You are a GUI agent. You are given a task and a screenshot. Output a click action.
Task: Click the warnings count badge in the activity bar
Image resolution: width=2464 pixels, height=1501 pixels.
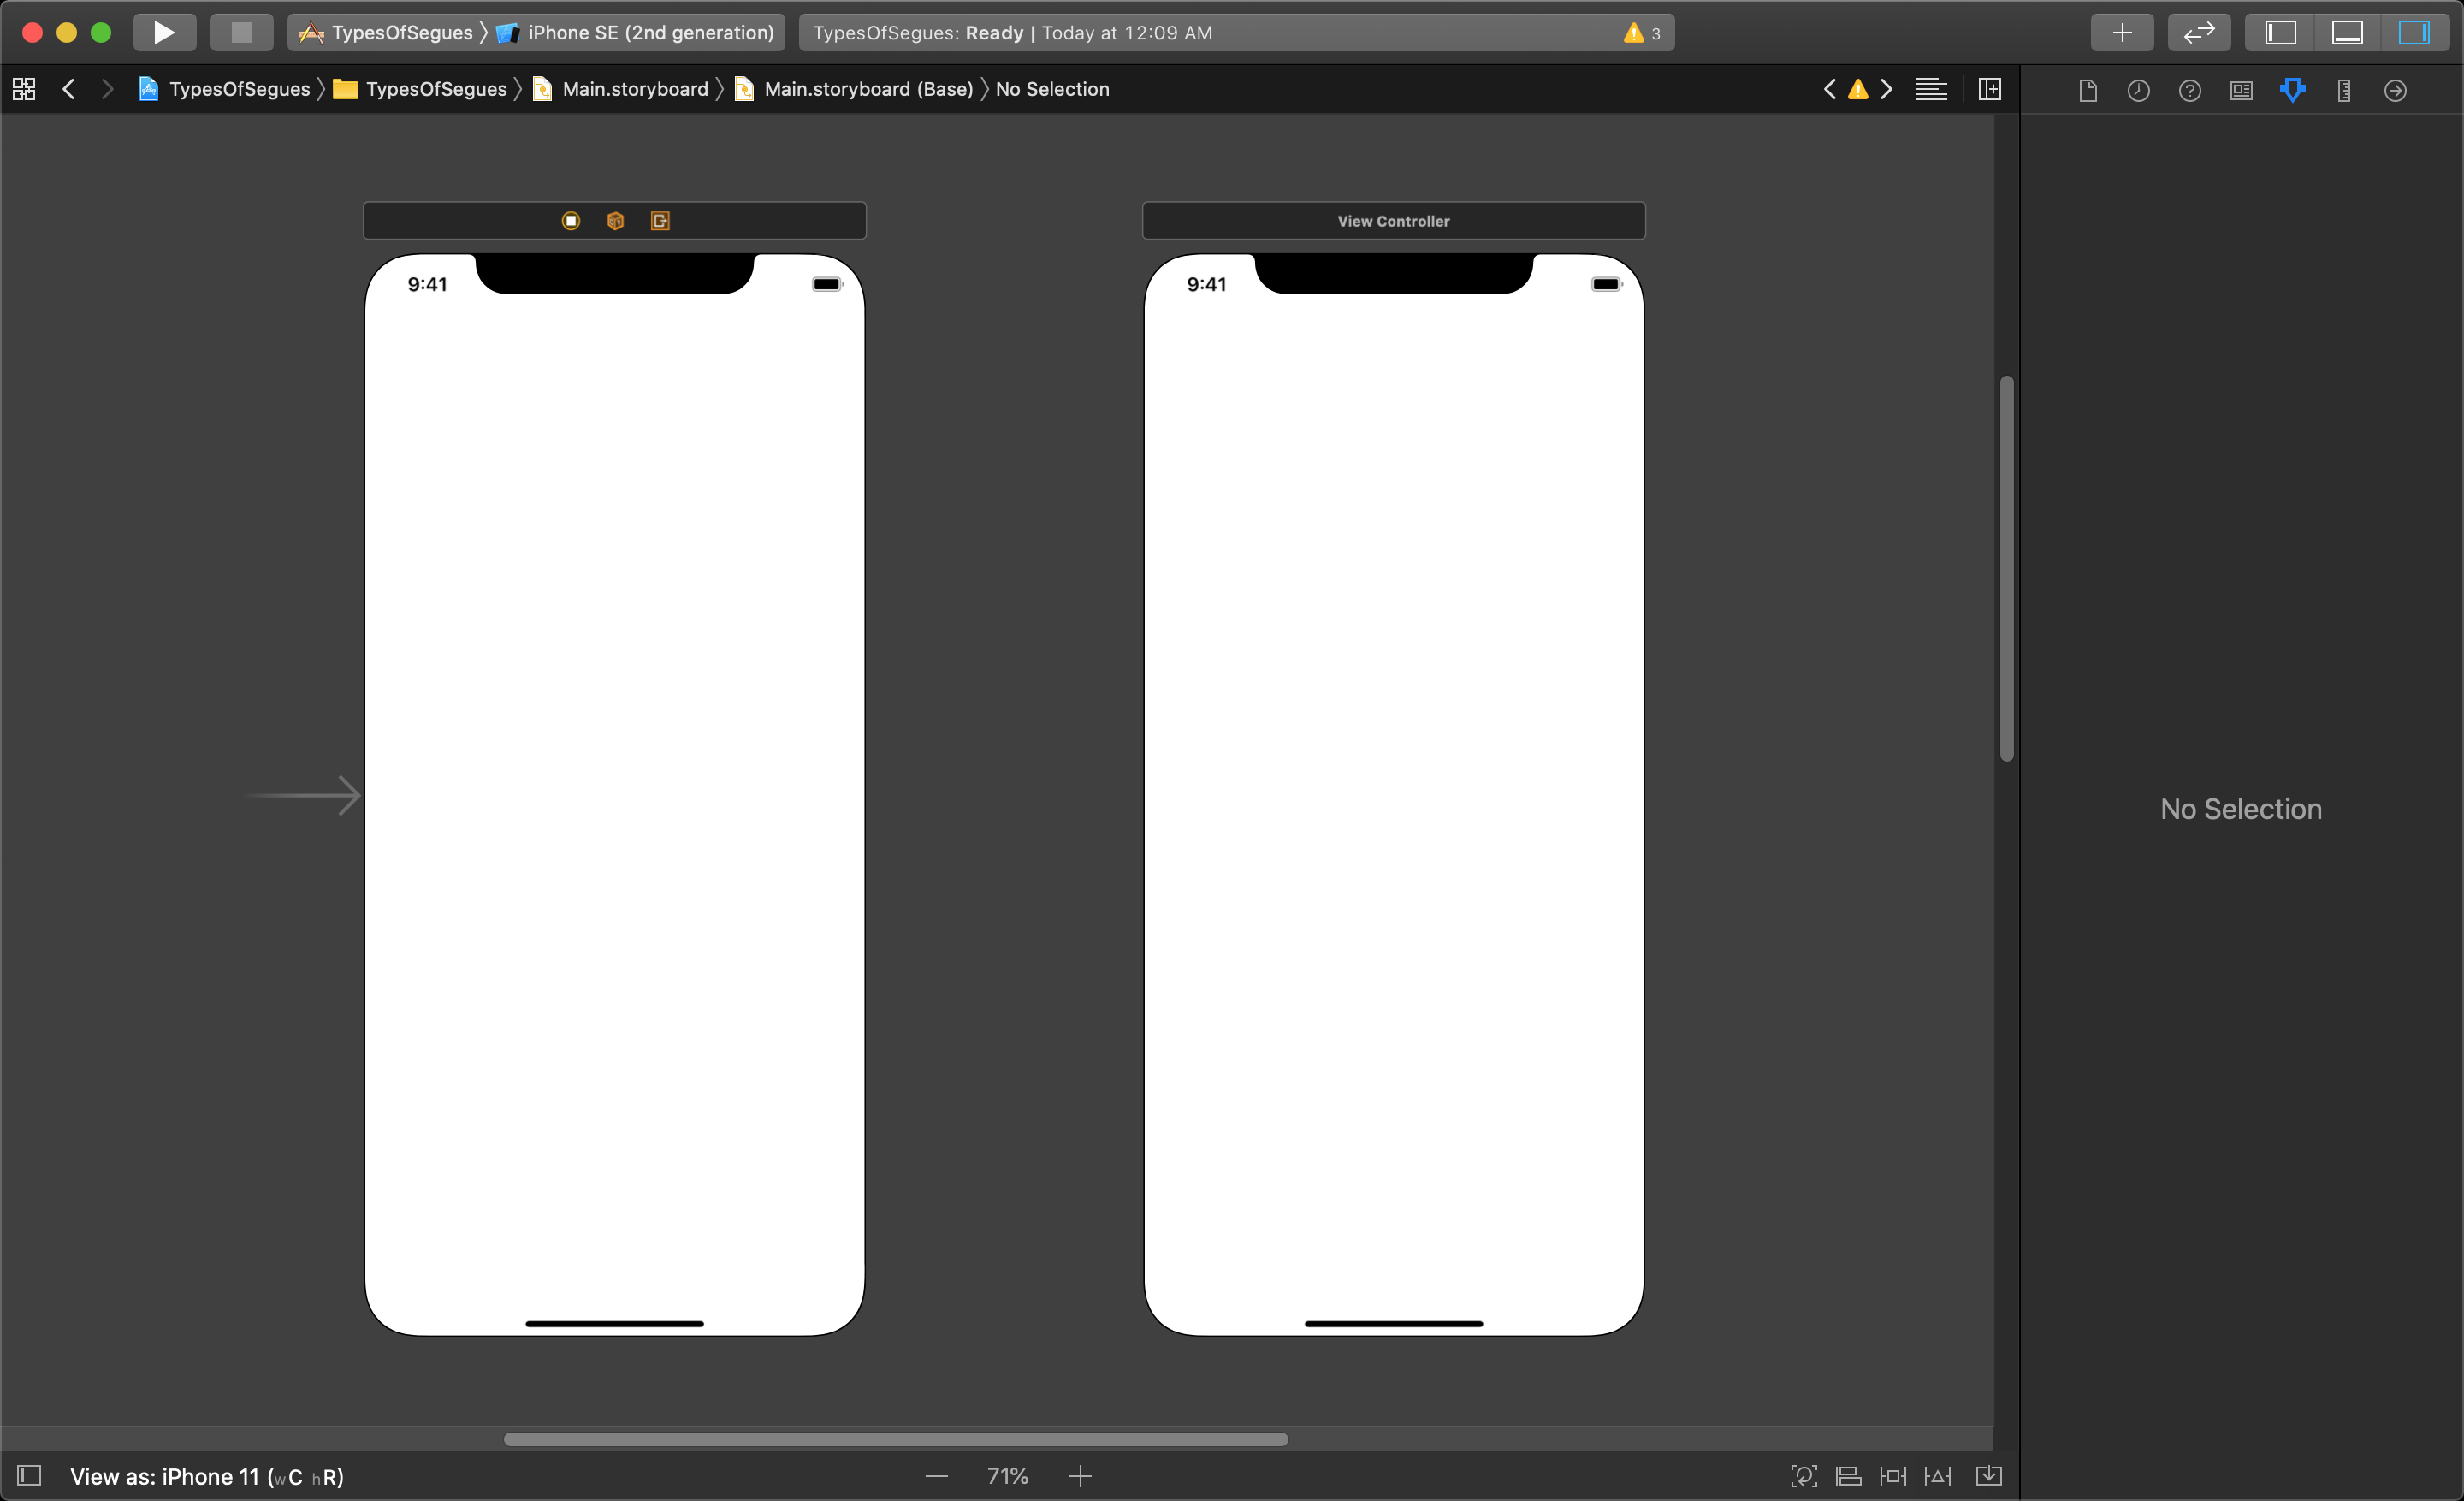[1642, 33]
